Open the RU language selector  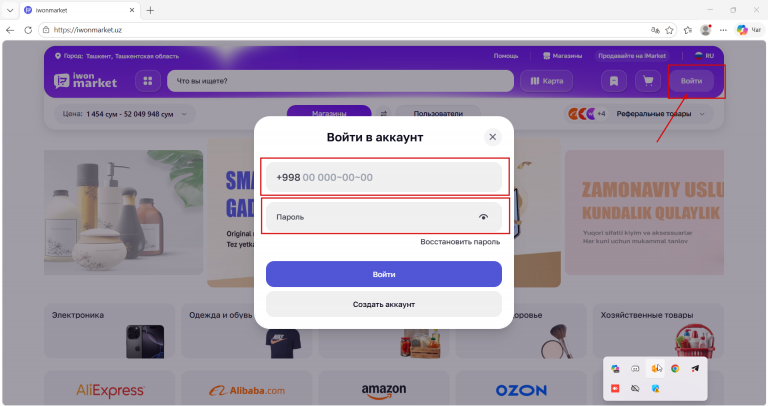[x=704, y=56]
